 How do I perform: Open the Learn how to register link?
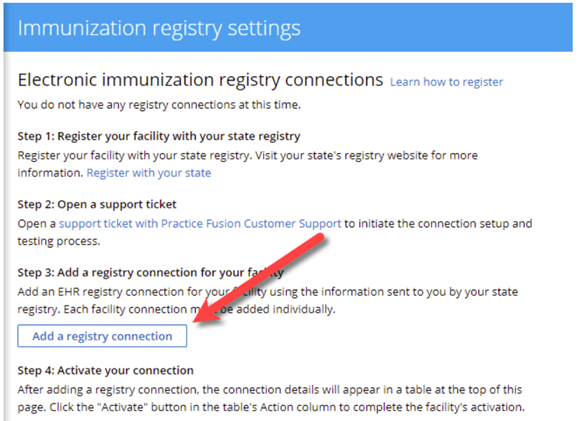tap(446, 82)
